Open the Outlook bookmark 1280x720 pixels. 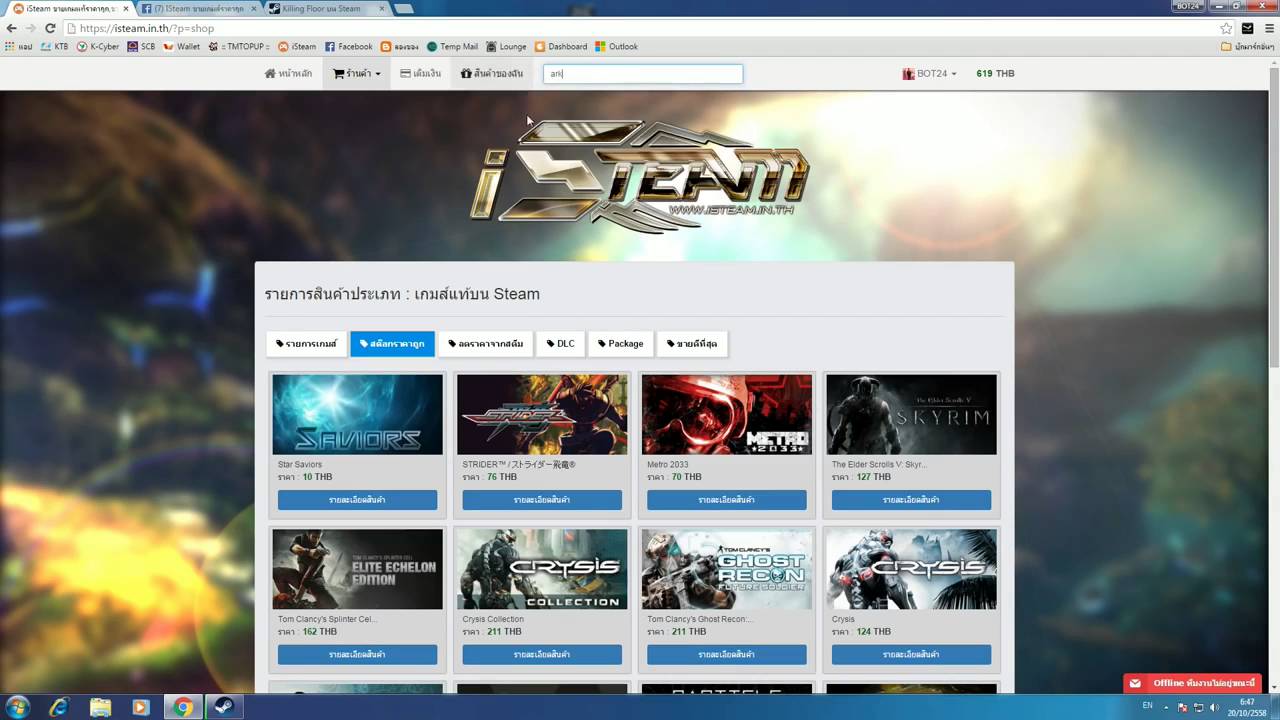616,46
